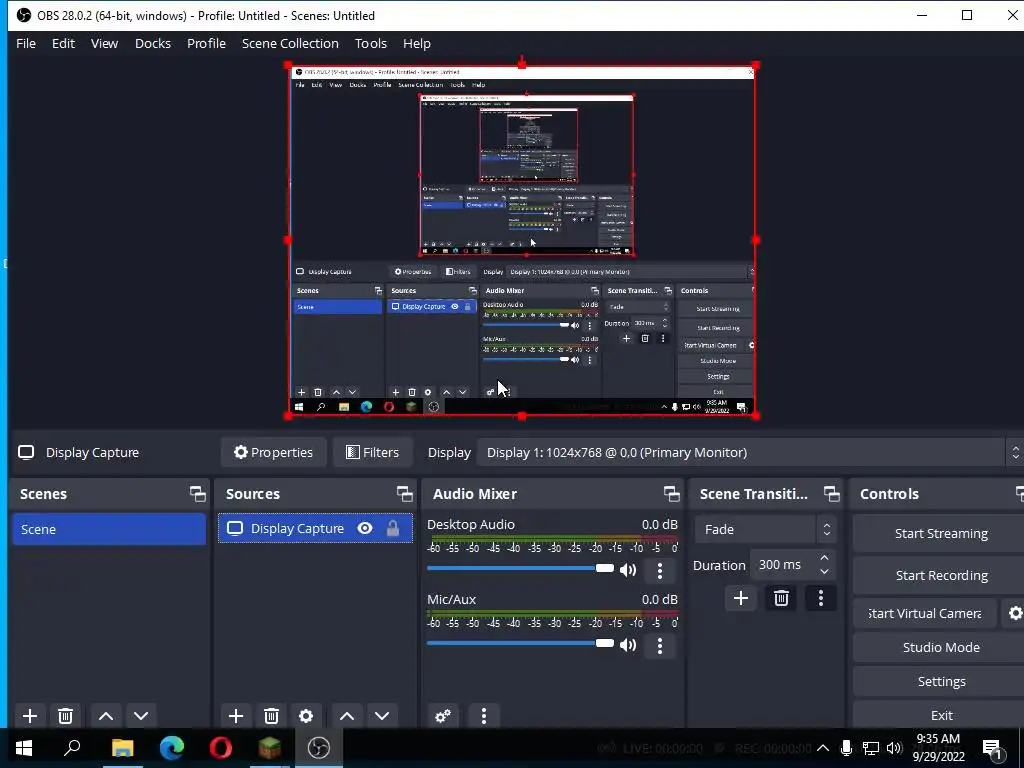The image size is (1024, 768).
Task: Open the Profile menu
Action: click(206, 44)
